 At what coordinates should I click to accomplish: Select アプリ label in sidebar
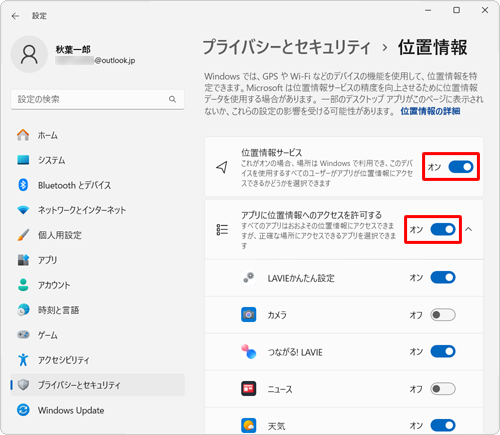47,260
